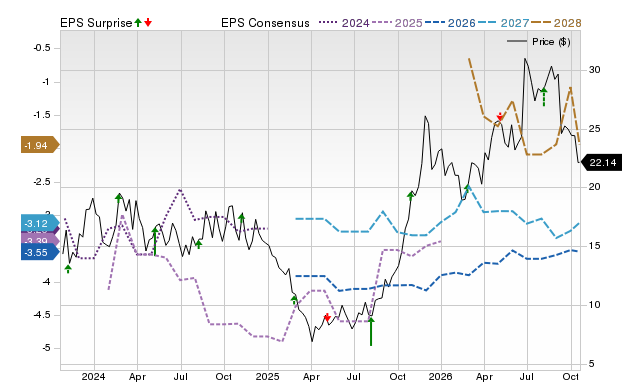The image size is (640, 382).
Task: Select the dashed green surprise arrow near August 2026
Action: pyautogui.click(x=543, y=97)
